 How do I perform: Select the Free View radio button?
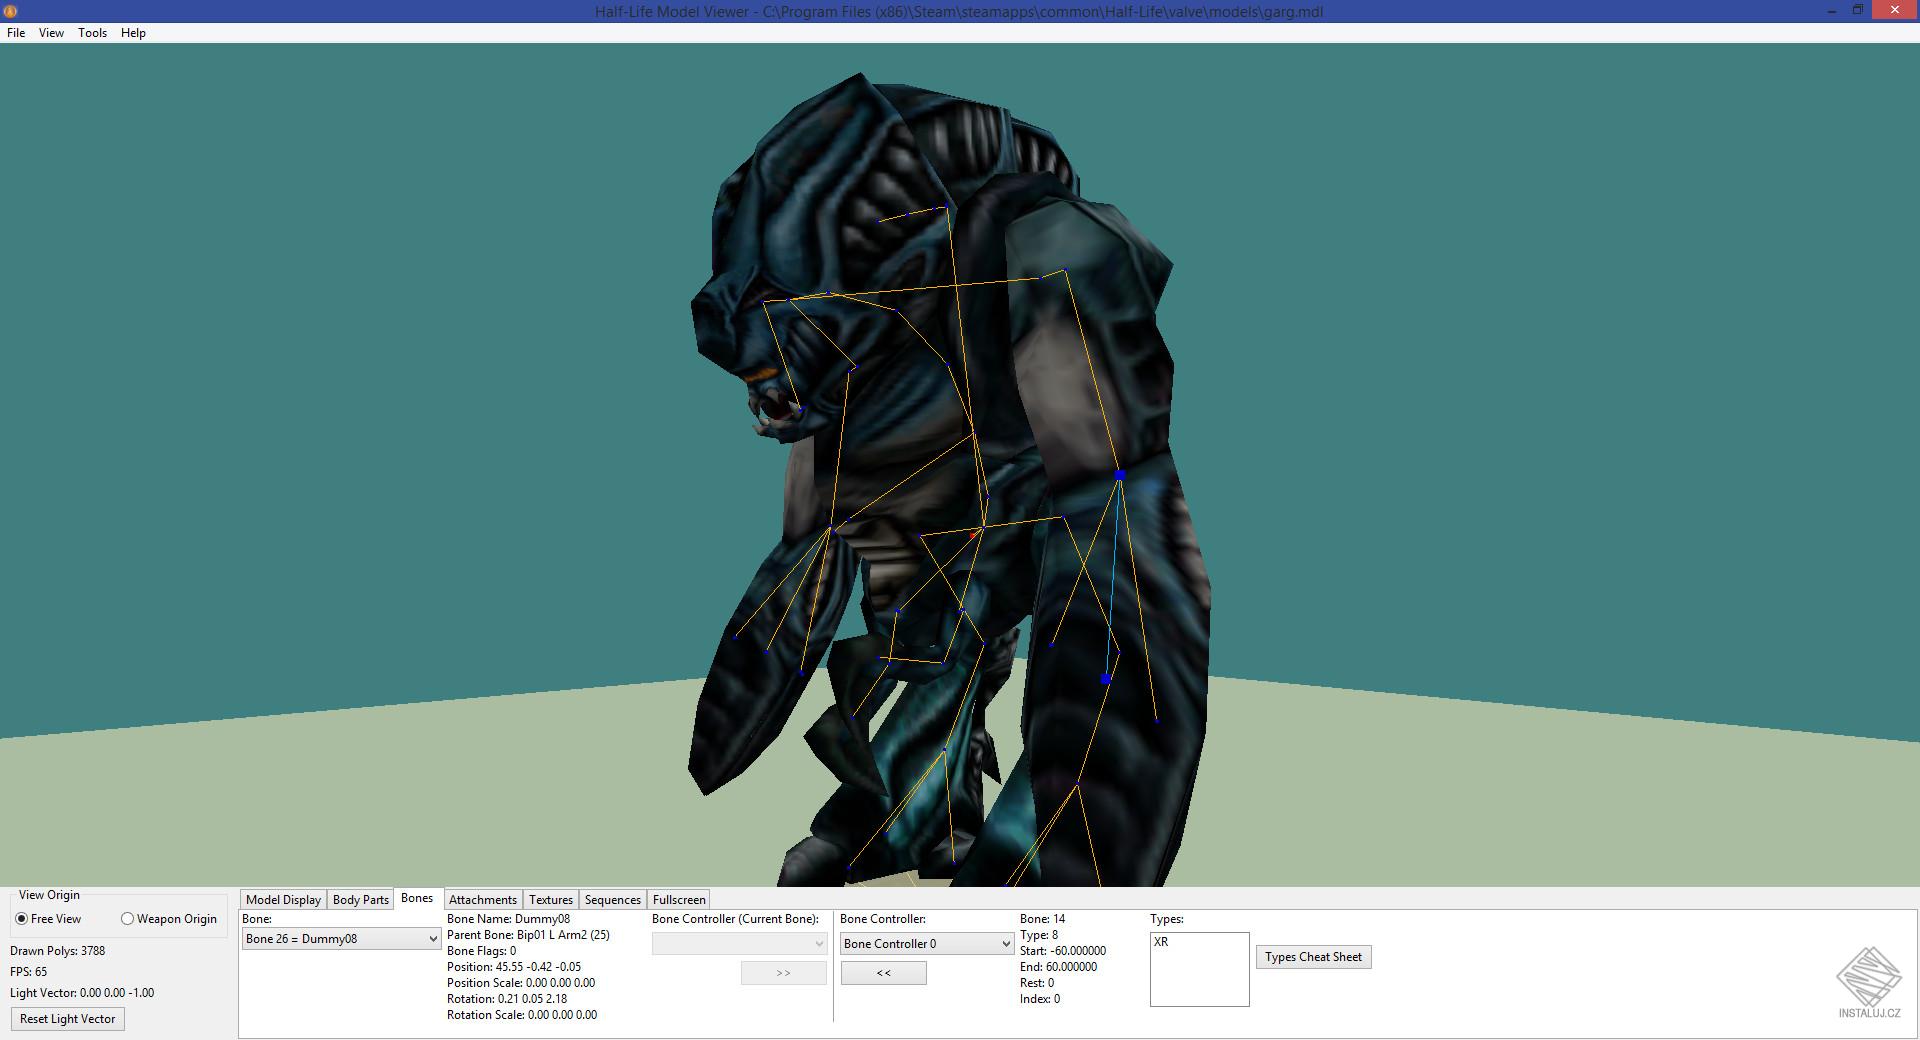[x=20, y=918]
